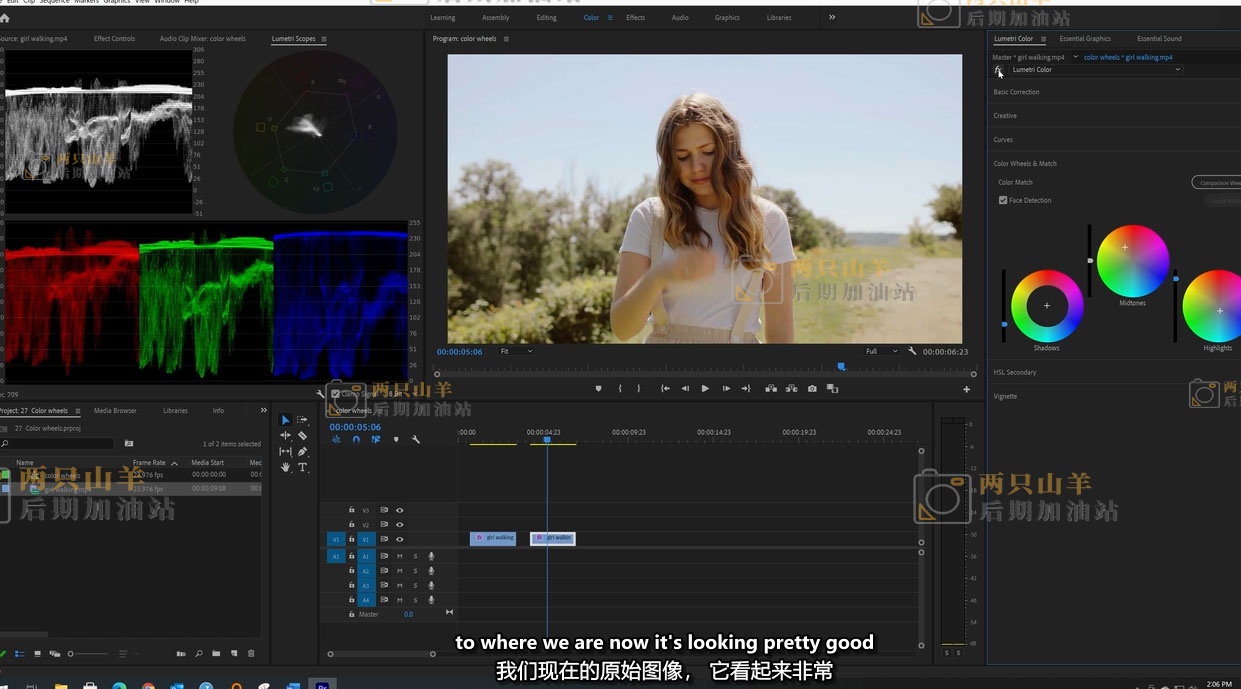Click the Comparison View button
Image resolution: width=1241 pixels, height=689 pixels.
coord(1217,183)
